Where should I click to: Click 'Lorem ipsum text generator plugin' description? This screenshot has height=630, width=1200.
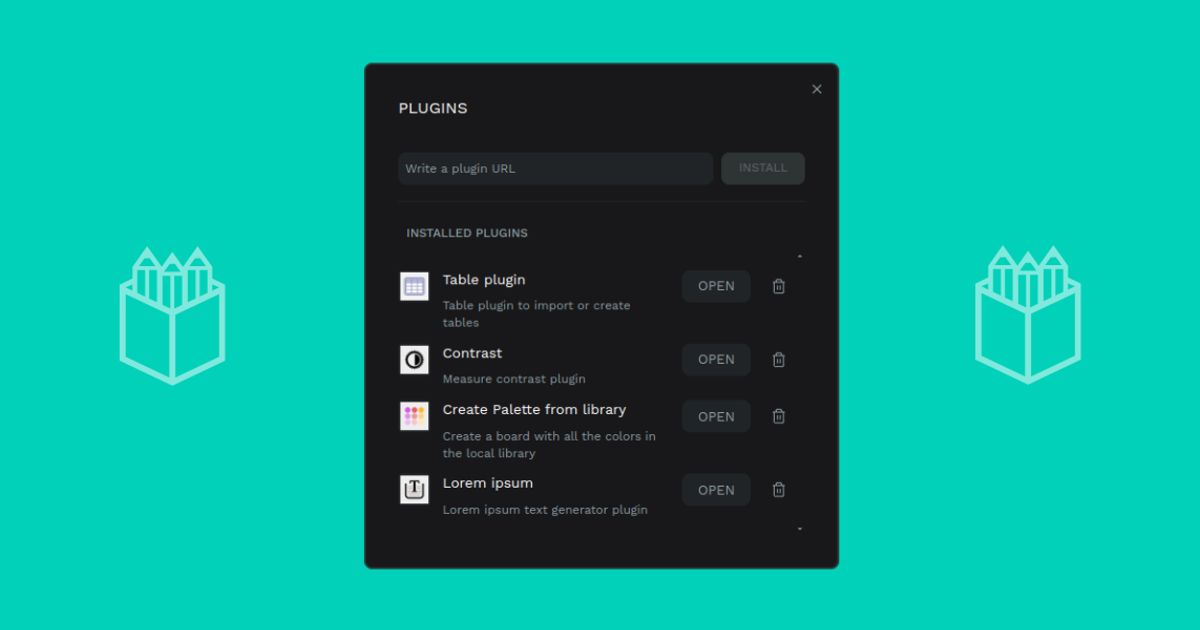545,510
